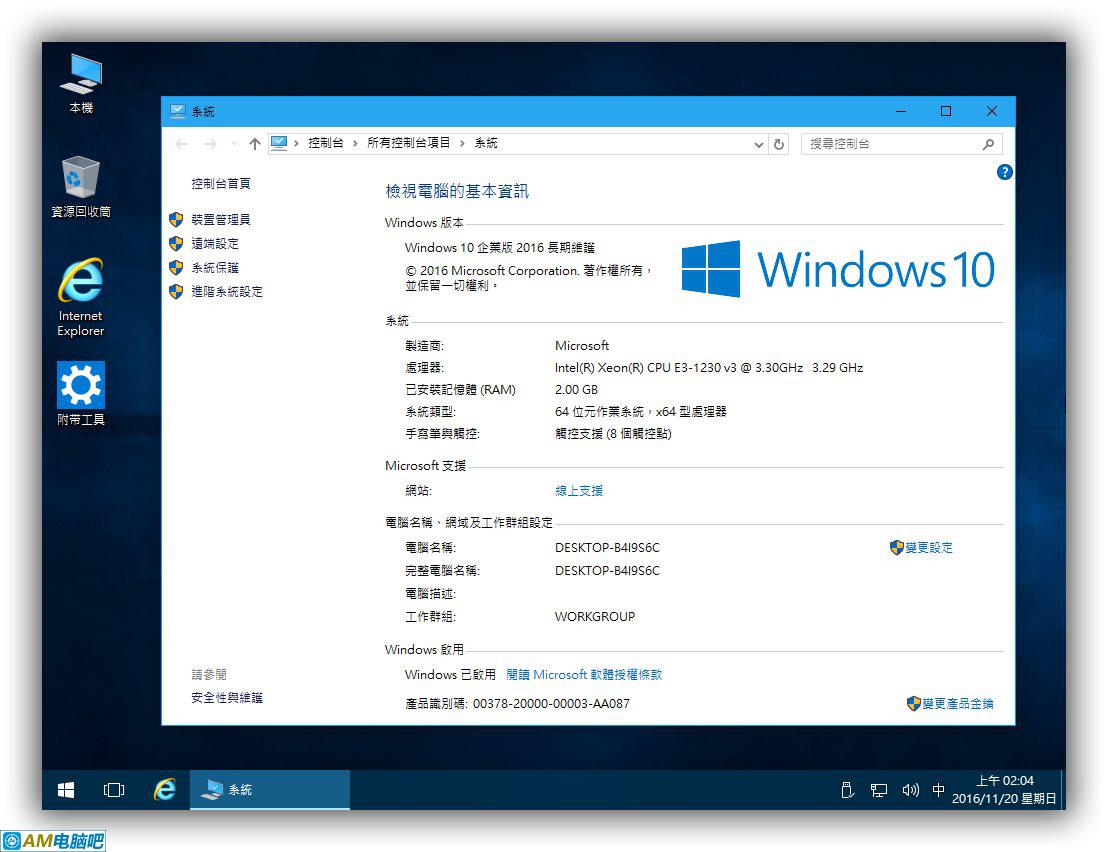
Task: Open Task View on the taskbar
Action: click(114, 790)
